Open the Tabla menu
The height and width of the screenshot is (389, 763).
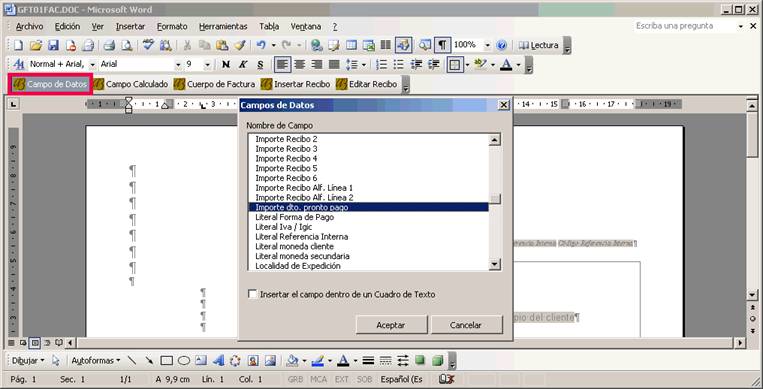pos(269,26)
